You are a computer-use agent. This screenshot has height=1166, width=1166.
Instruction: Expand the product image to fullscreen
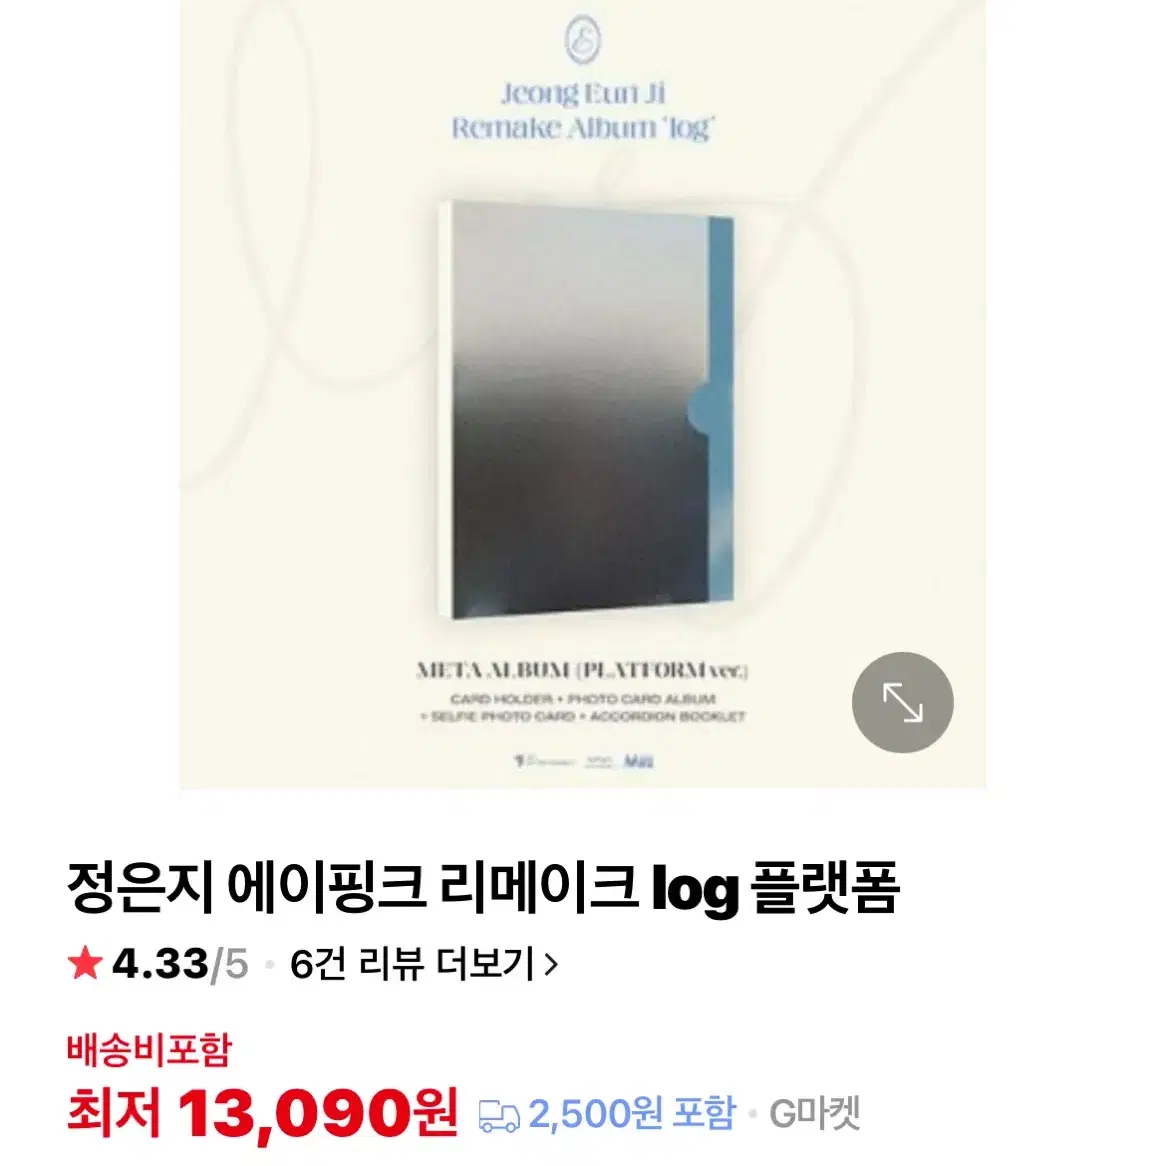pos(902,703)
